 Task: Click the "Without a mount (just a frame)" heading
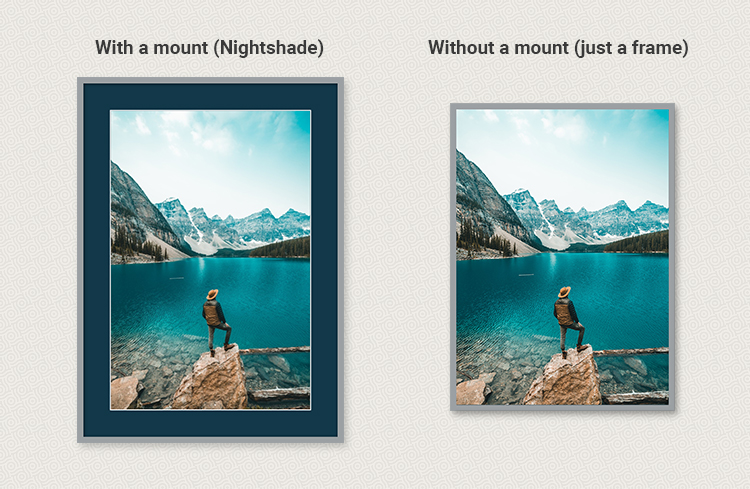point(558,48)
